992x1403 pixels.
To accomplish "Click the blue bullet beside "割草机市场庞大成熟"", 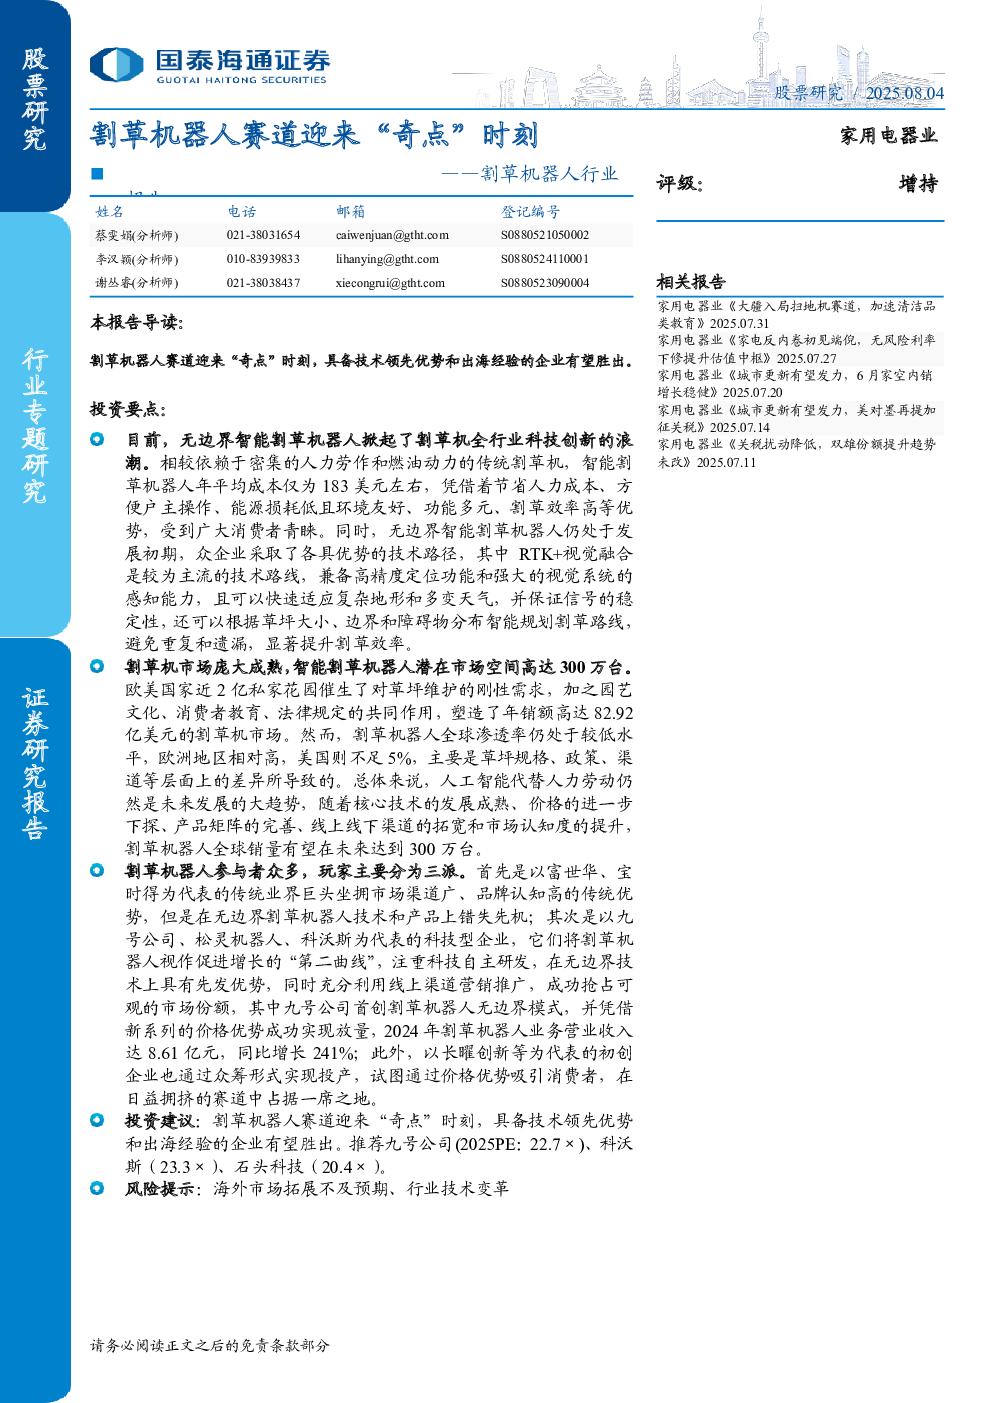I will tap(97, 666).
